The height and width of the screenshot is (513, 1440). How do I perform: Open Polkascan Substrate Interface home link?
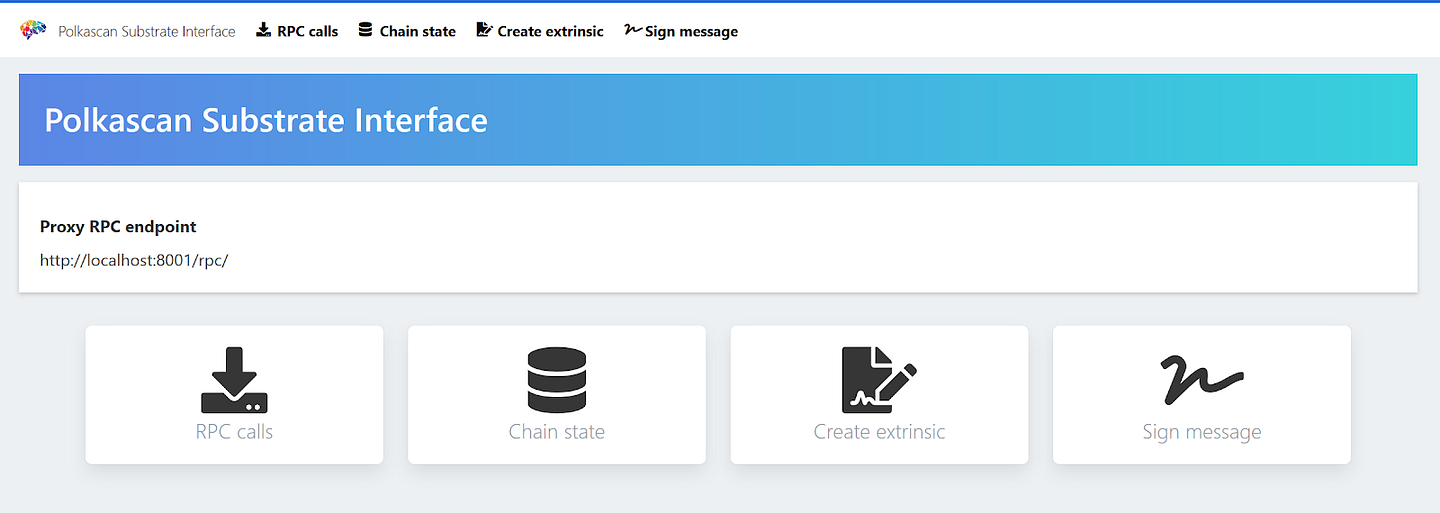click(147, 31)
